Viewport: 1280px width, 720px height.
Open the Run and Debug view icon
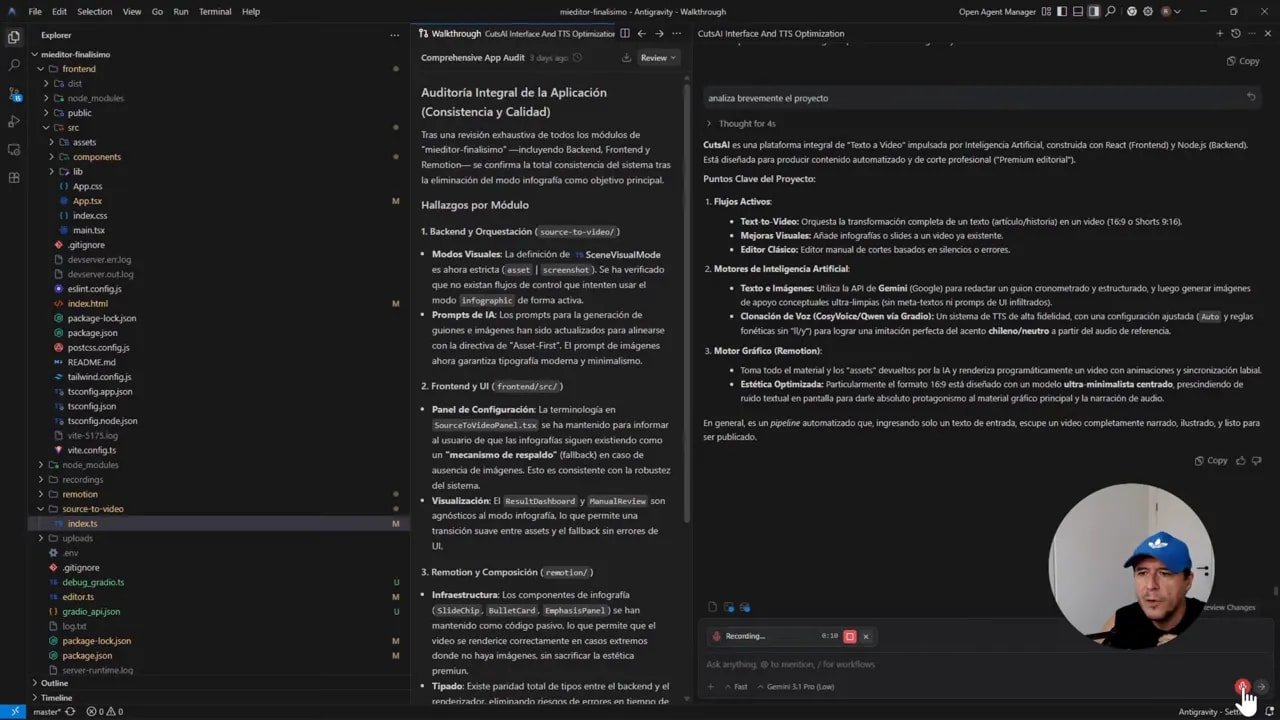pos(14,121)
